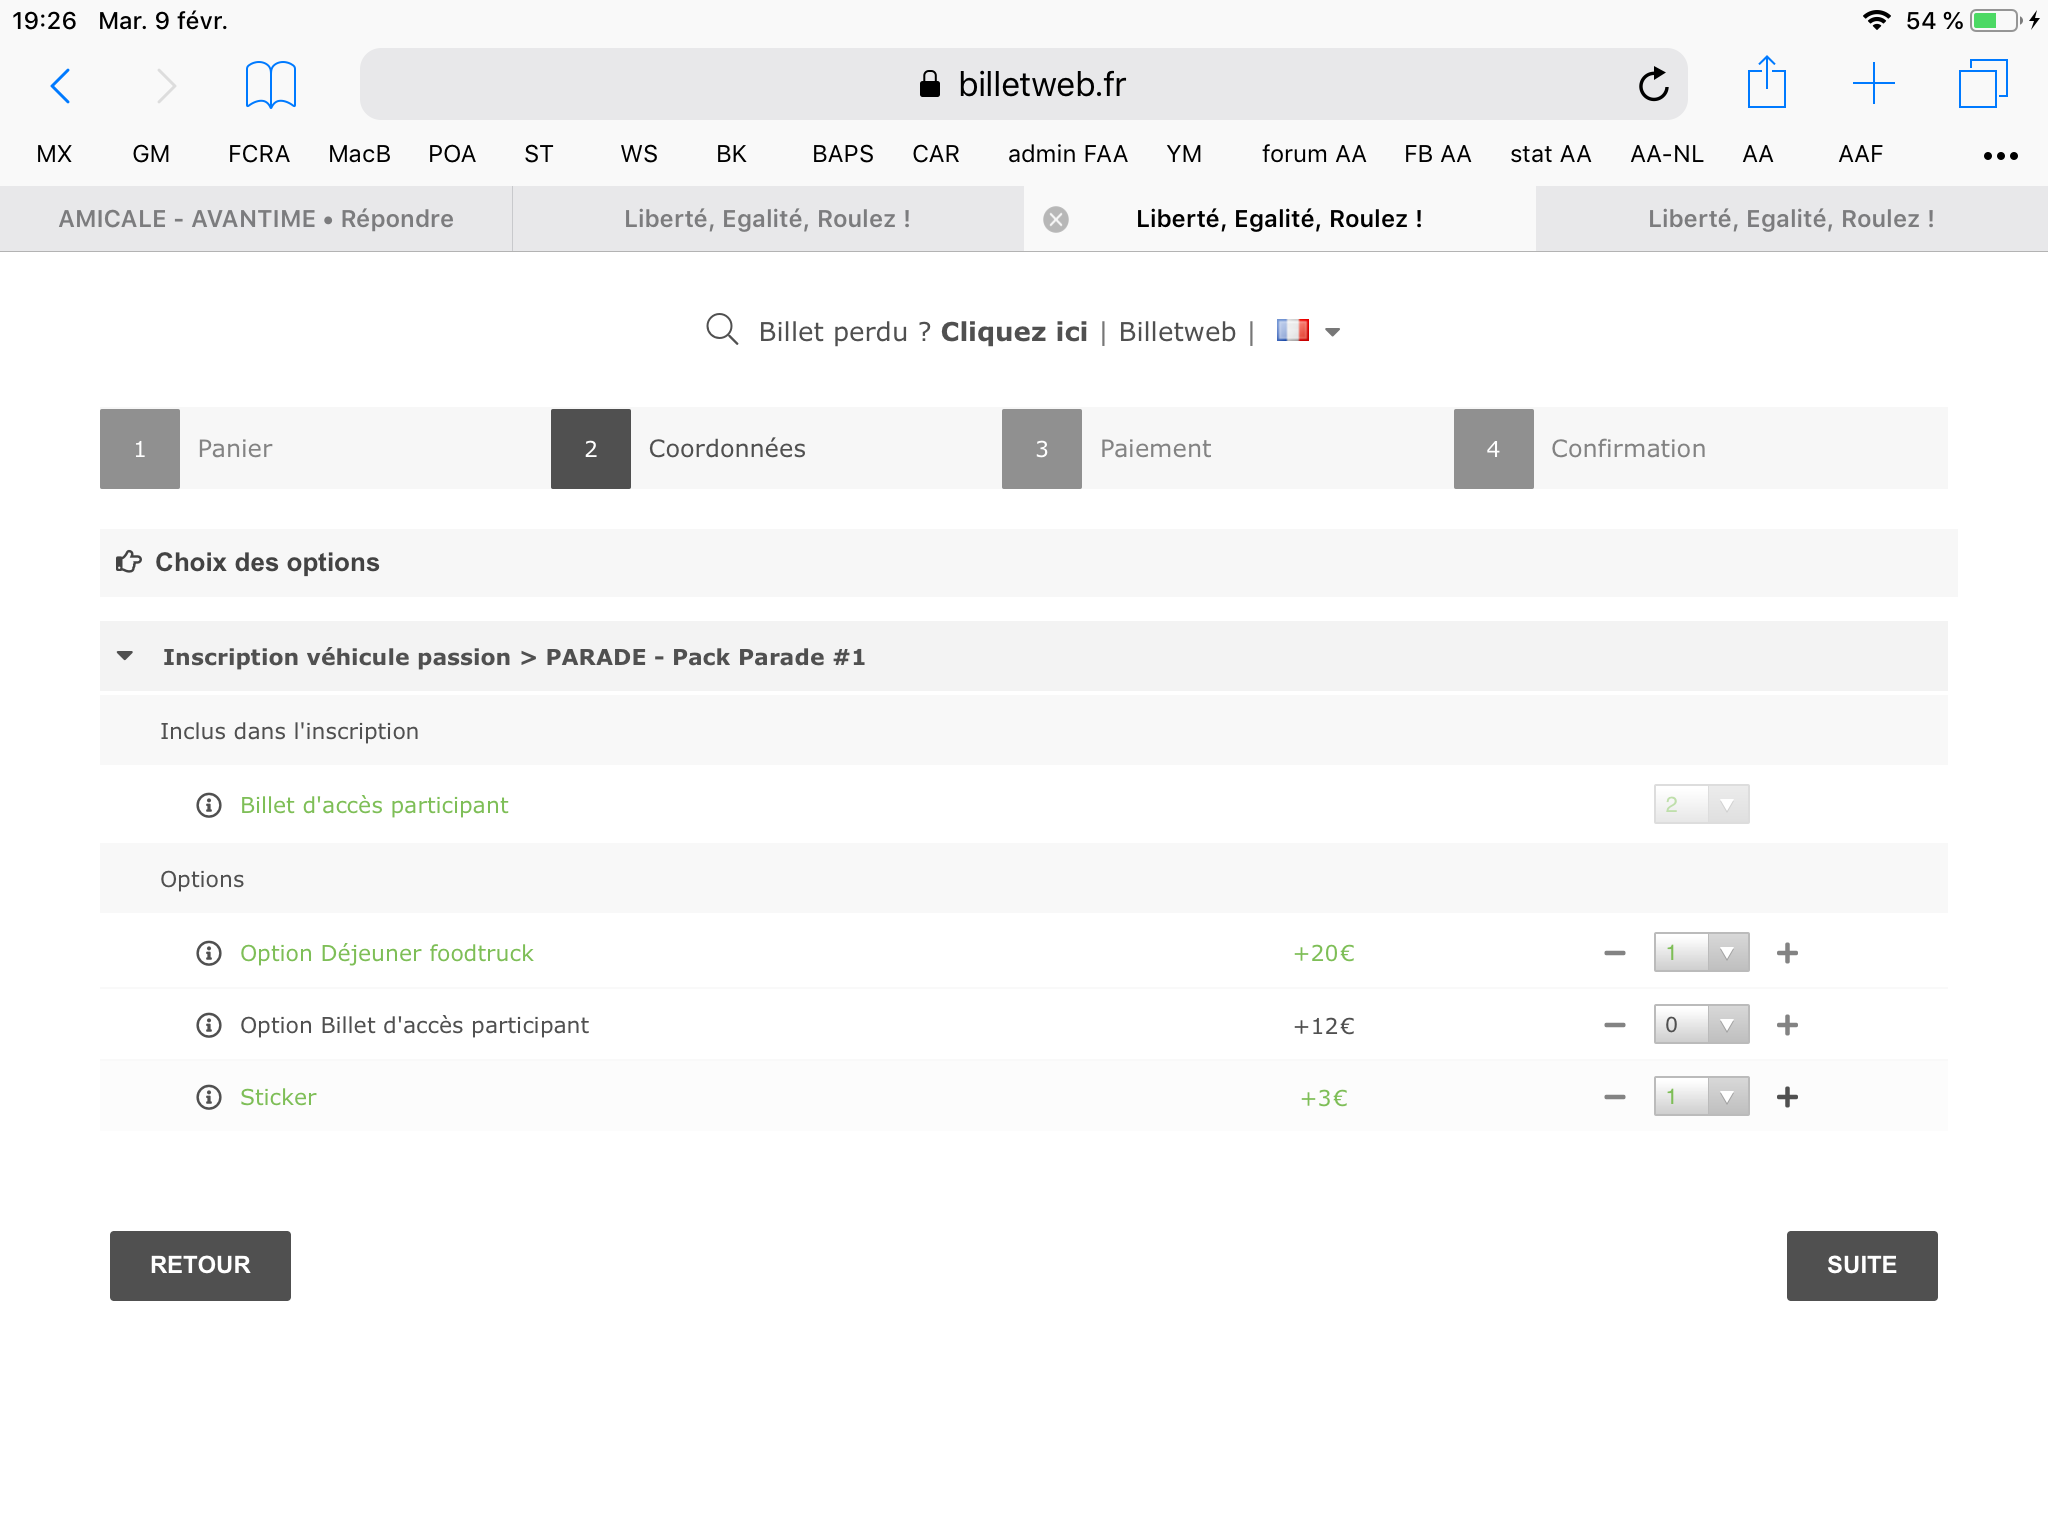Show all tabs overview icon

[x=1982, y=84]
